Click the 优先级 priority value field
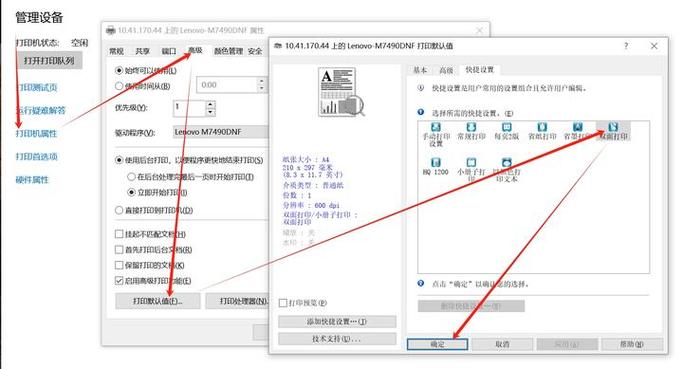This screenshot has height=369, width=683. 189,108
